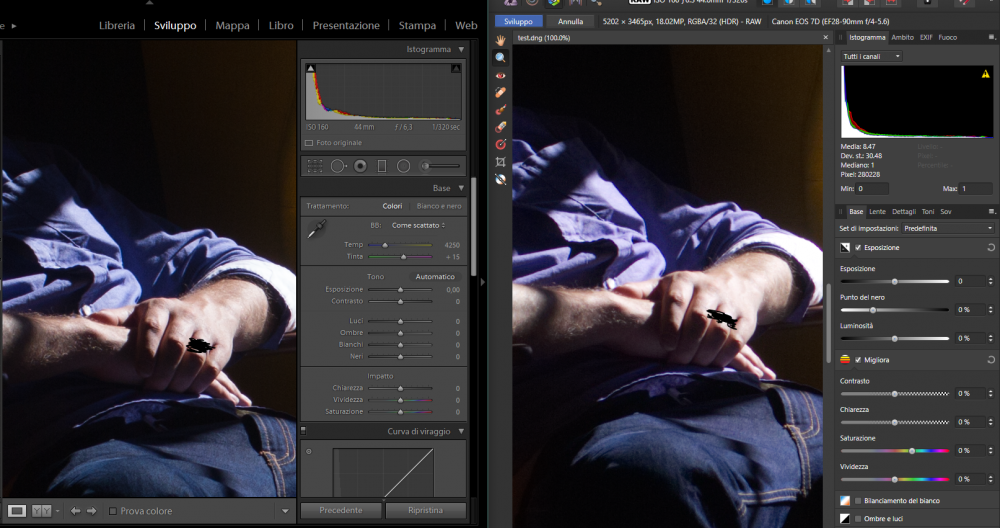Screen dimensions: 1000x528
Task: Click the blue Sviluppo button
Action: click(x=519, y=21)
